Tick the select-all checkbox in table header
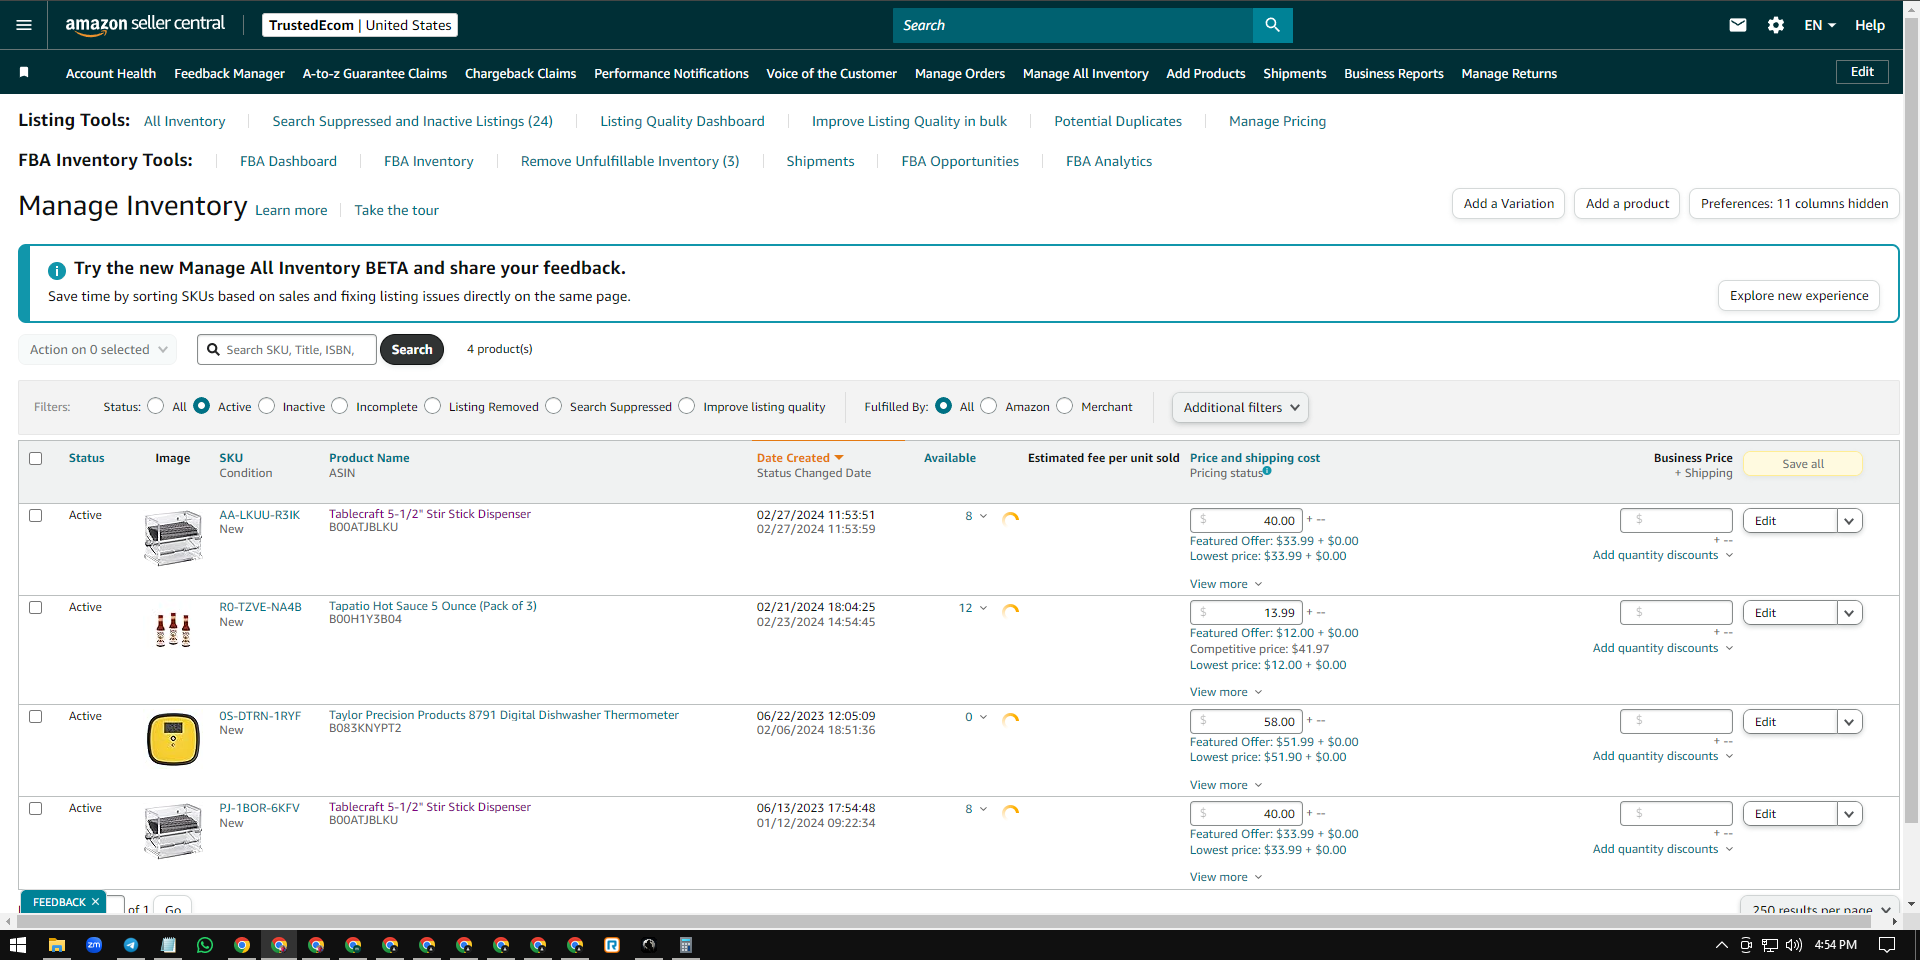Image resolution: width=1920 pixels, height=960 pixels. click(36, 459)
